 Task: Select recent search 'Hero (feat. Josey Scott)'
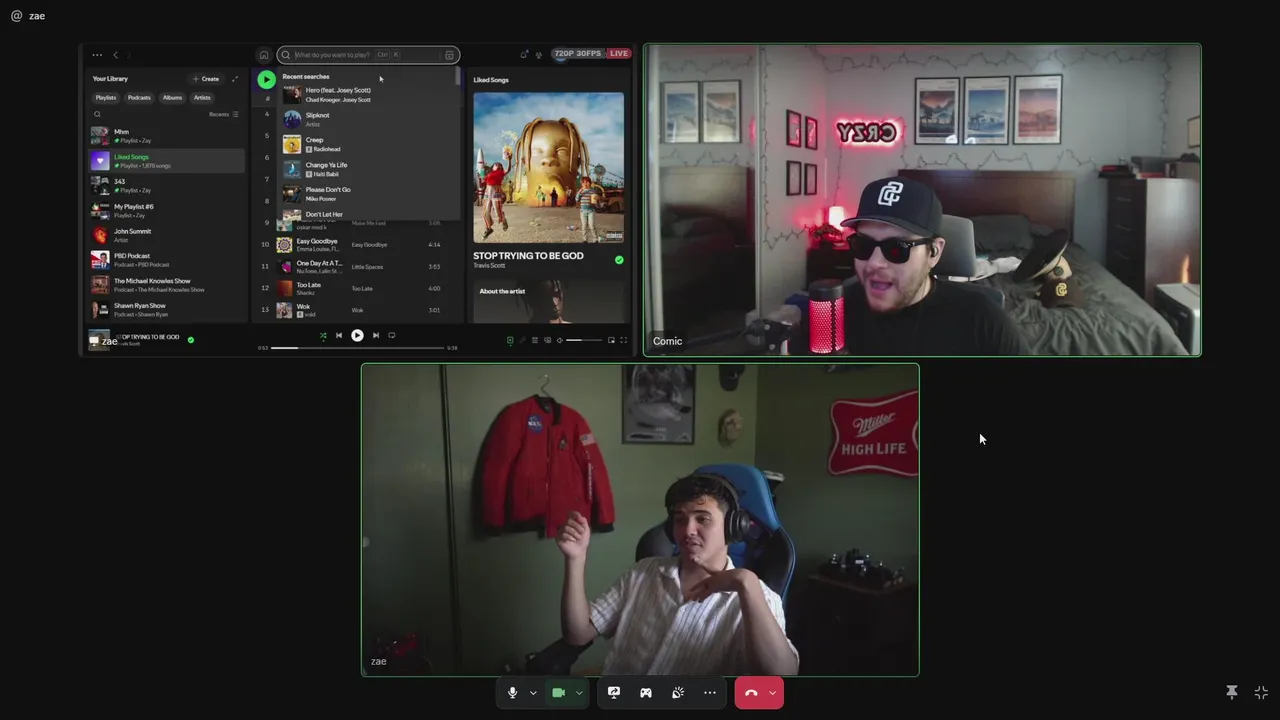367,94
